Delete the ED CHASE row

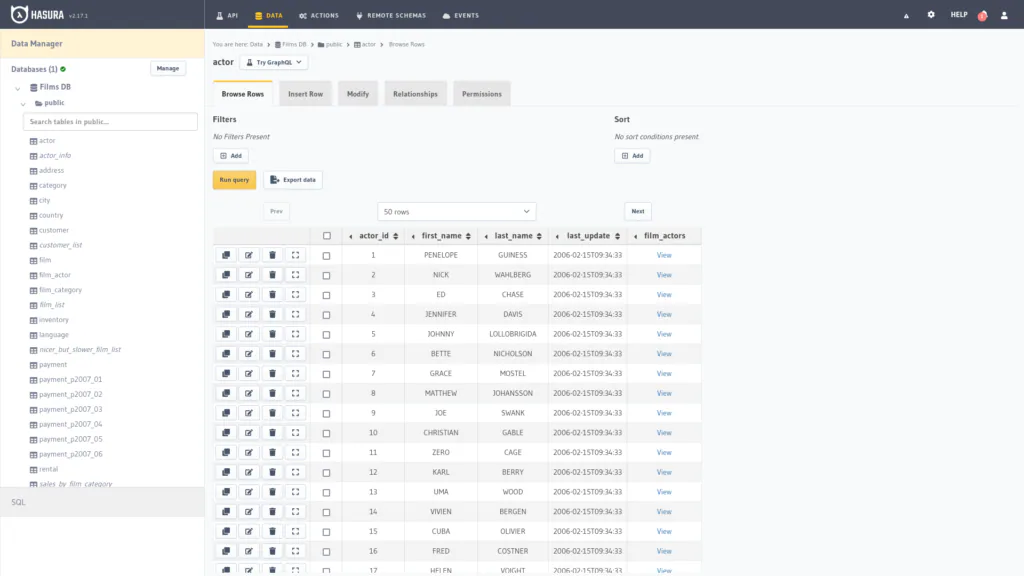272,295
